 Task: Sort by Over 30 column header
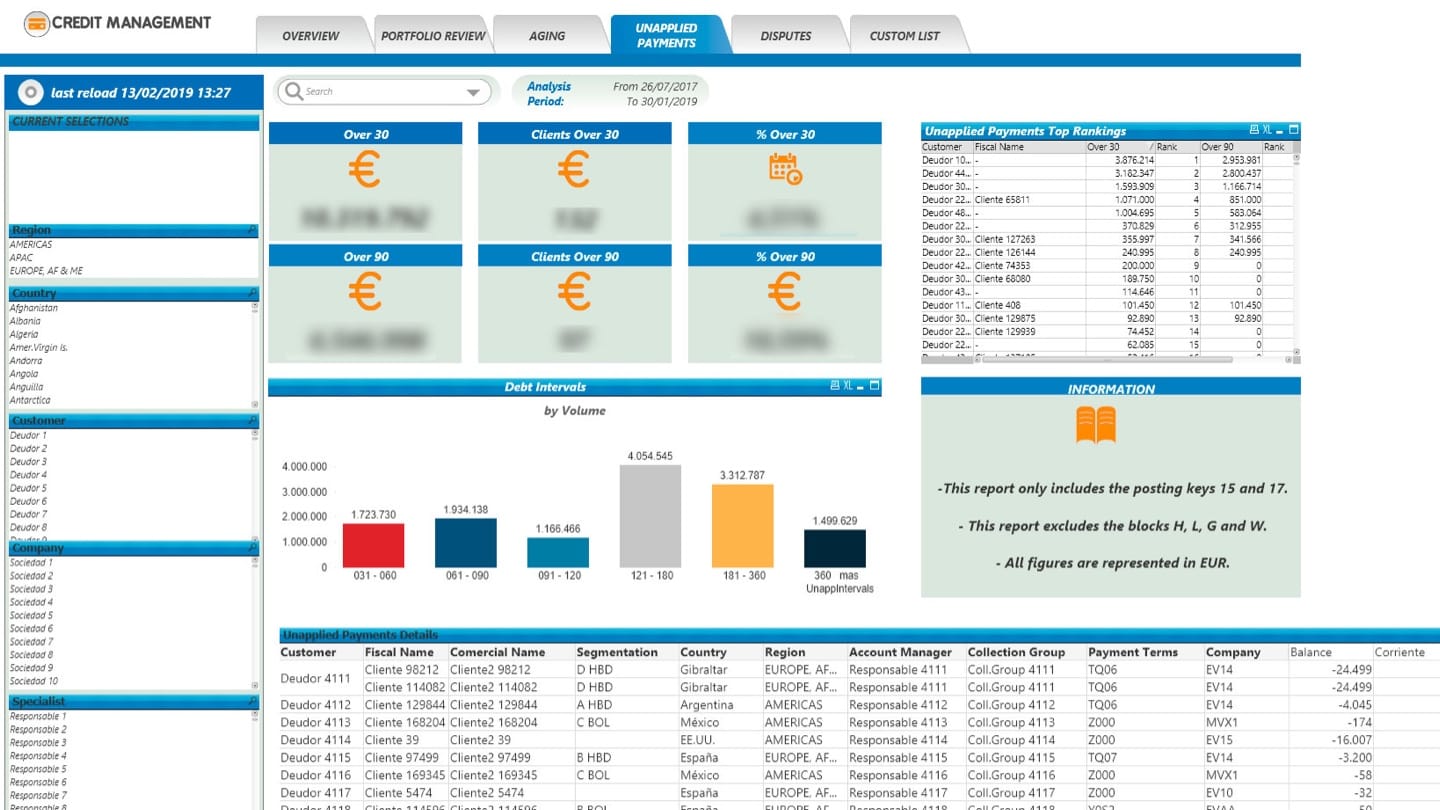[1103, 147]
